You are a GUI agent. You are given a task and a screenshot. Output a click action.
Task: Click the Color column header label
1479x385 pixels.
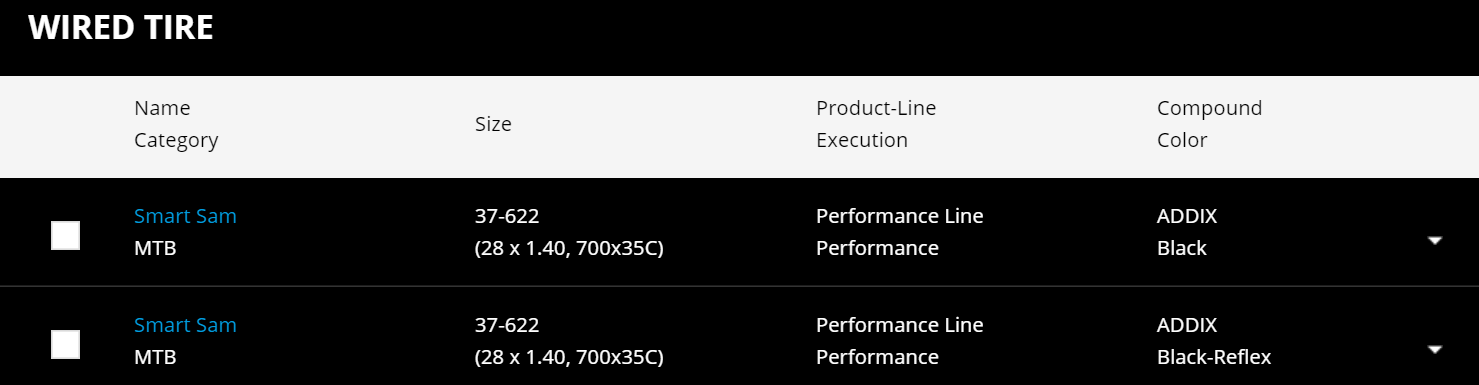point(1182,140)
